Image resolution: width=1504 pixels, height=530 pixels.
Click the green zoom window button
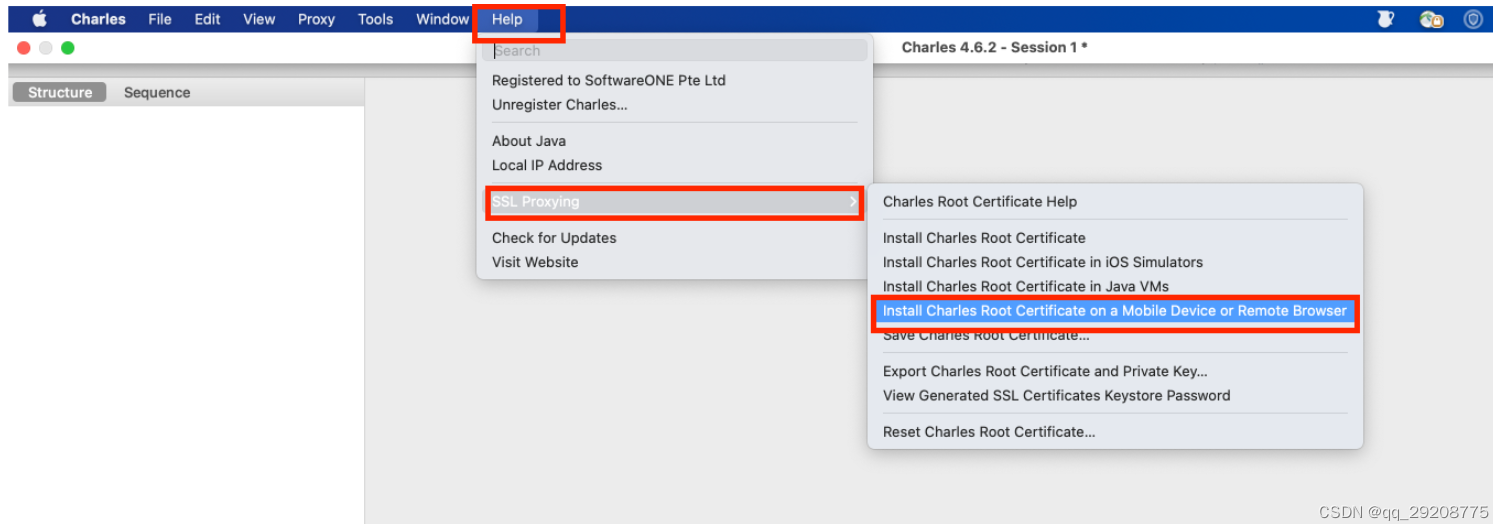68,48
